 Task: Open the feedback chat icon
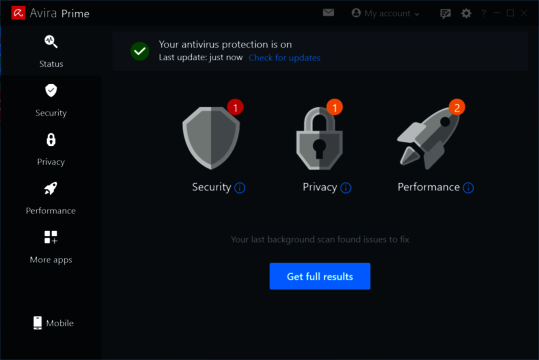tap(445, 13)
